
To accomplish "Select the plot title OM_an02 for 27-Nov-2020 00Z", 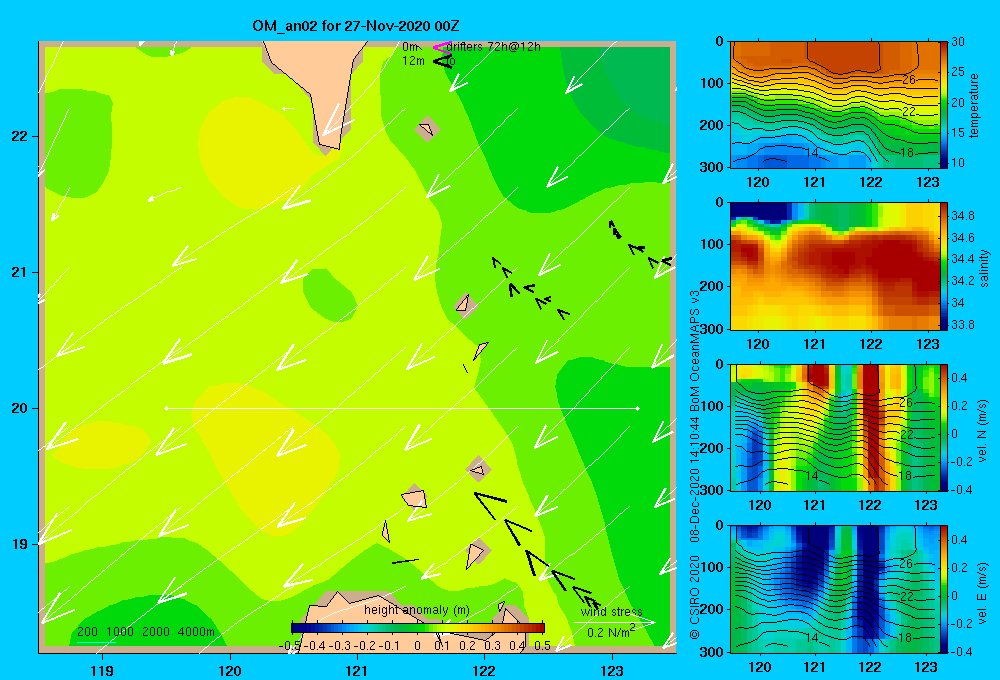I will [356, 26].
